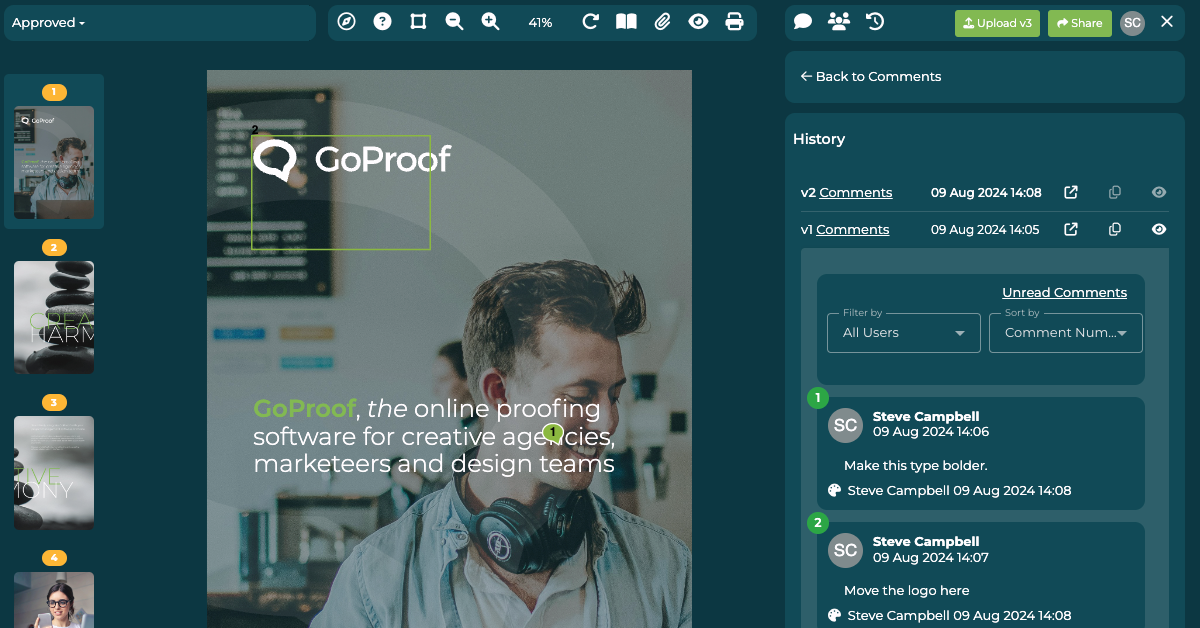Screen dimensions: 1200x628
Task: Click the green comment 1 marker on the proof
Action: 552,432
